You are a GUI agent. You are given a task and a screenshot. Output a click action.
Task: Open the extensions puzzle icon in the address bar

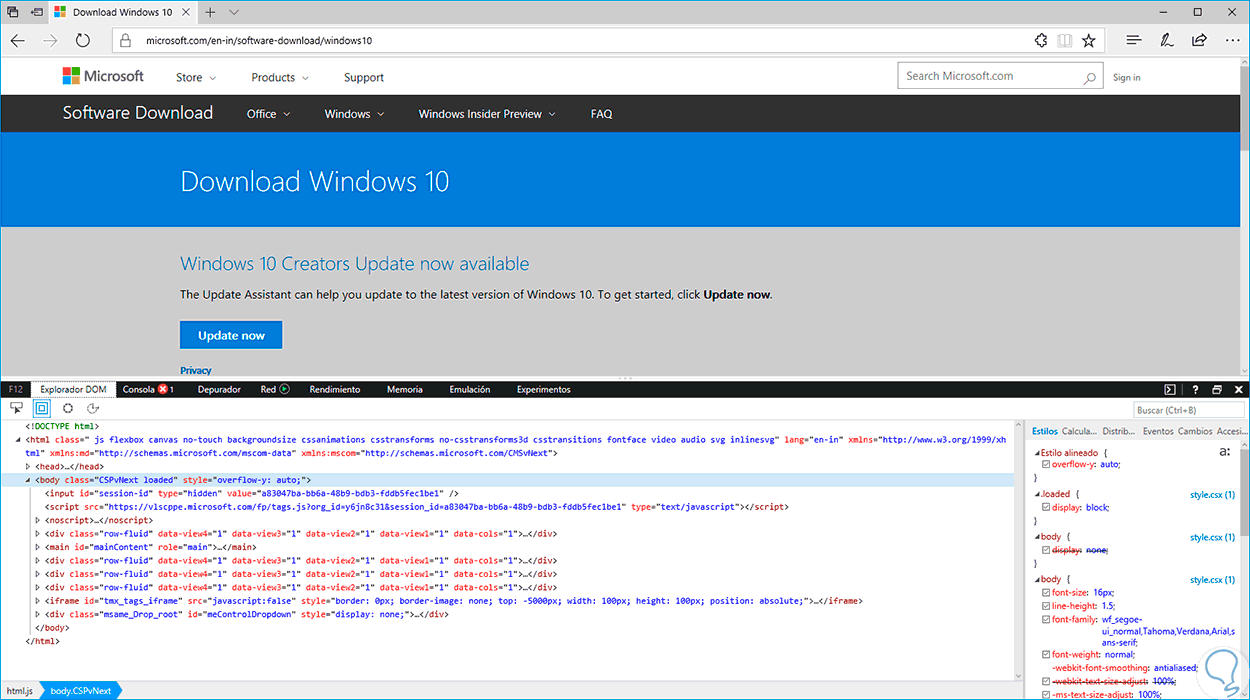click(x=1041, y=41)
